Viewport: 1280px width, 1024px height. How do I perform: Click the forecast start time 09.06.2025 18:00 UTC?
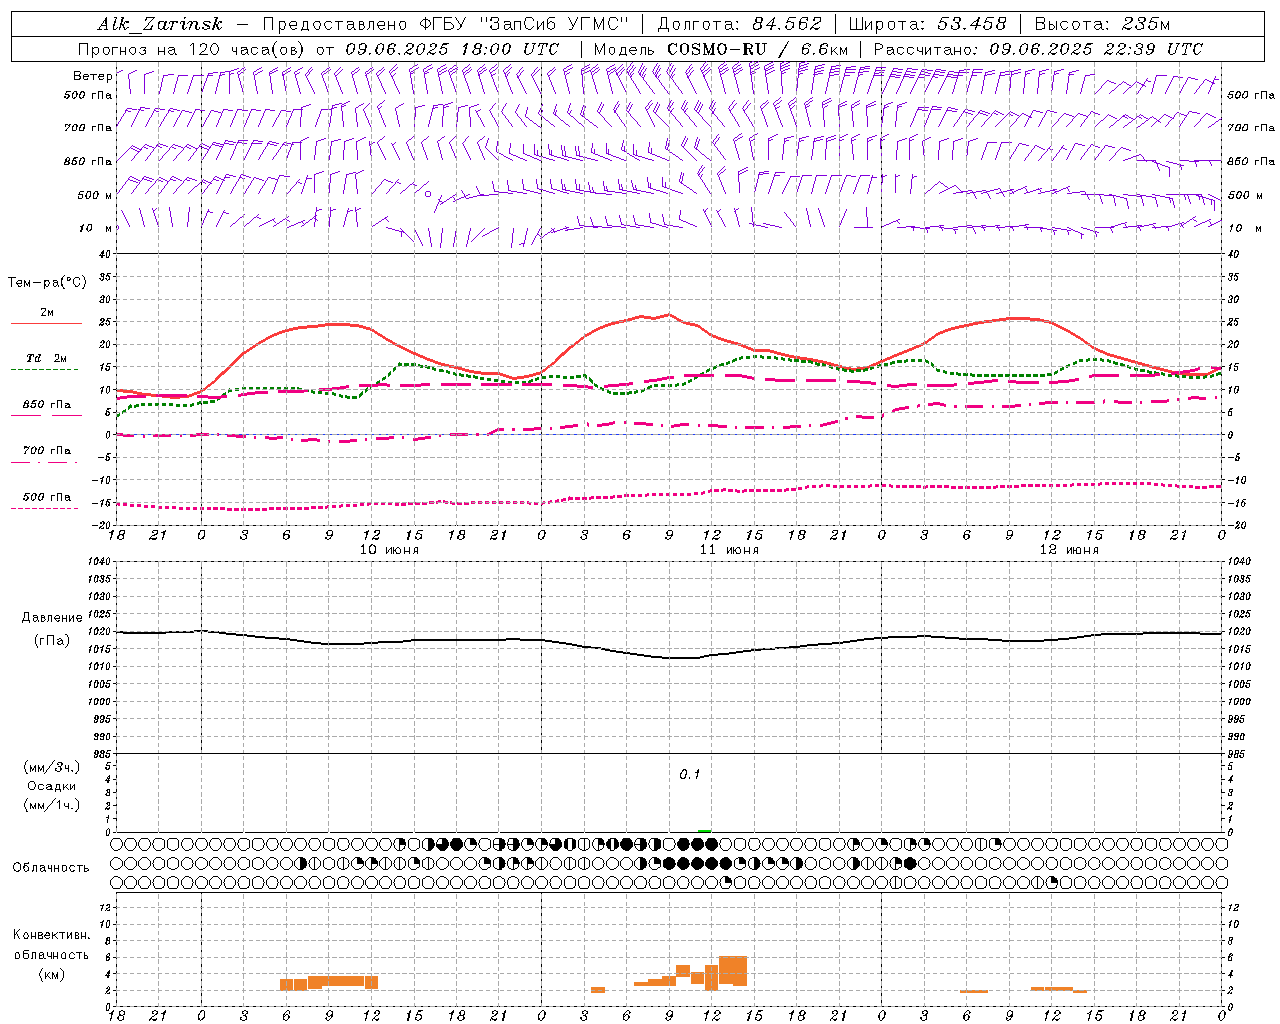tap(452, 49)
